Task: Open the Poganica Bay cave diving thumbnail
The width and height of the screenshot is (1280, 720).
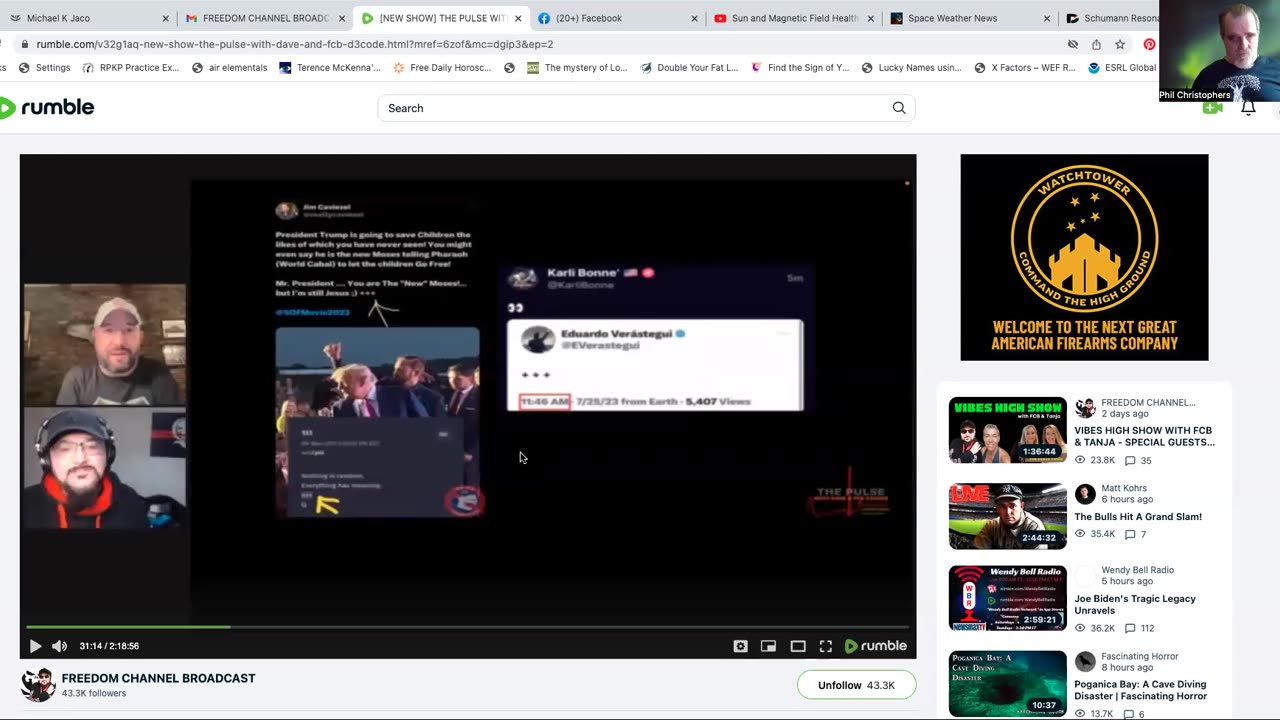Action: pos(1008,684)
